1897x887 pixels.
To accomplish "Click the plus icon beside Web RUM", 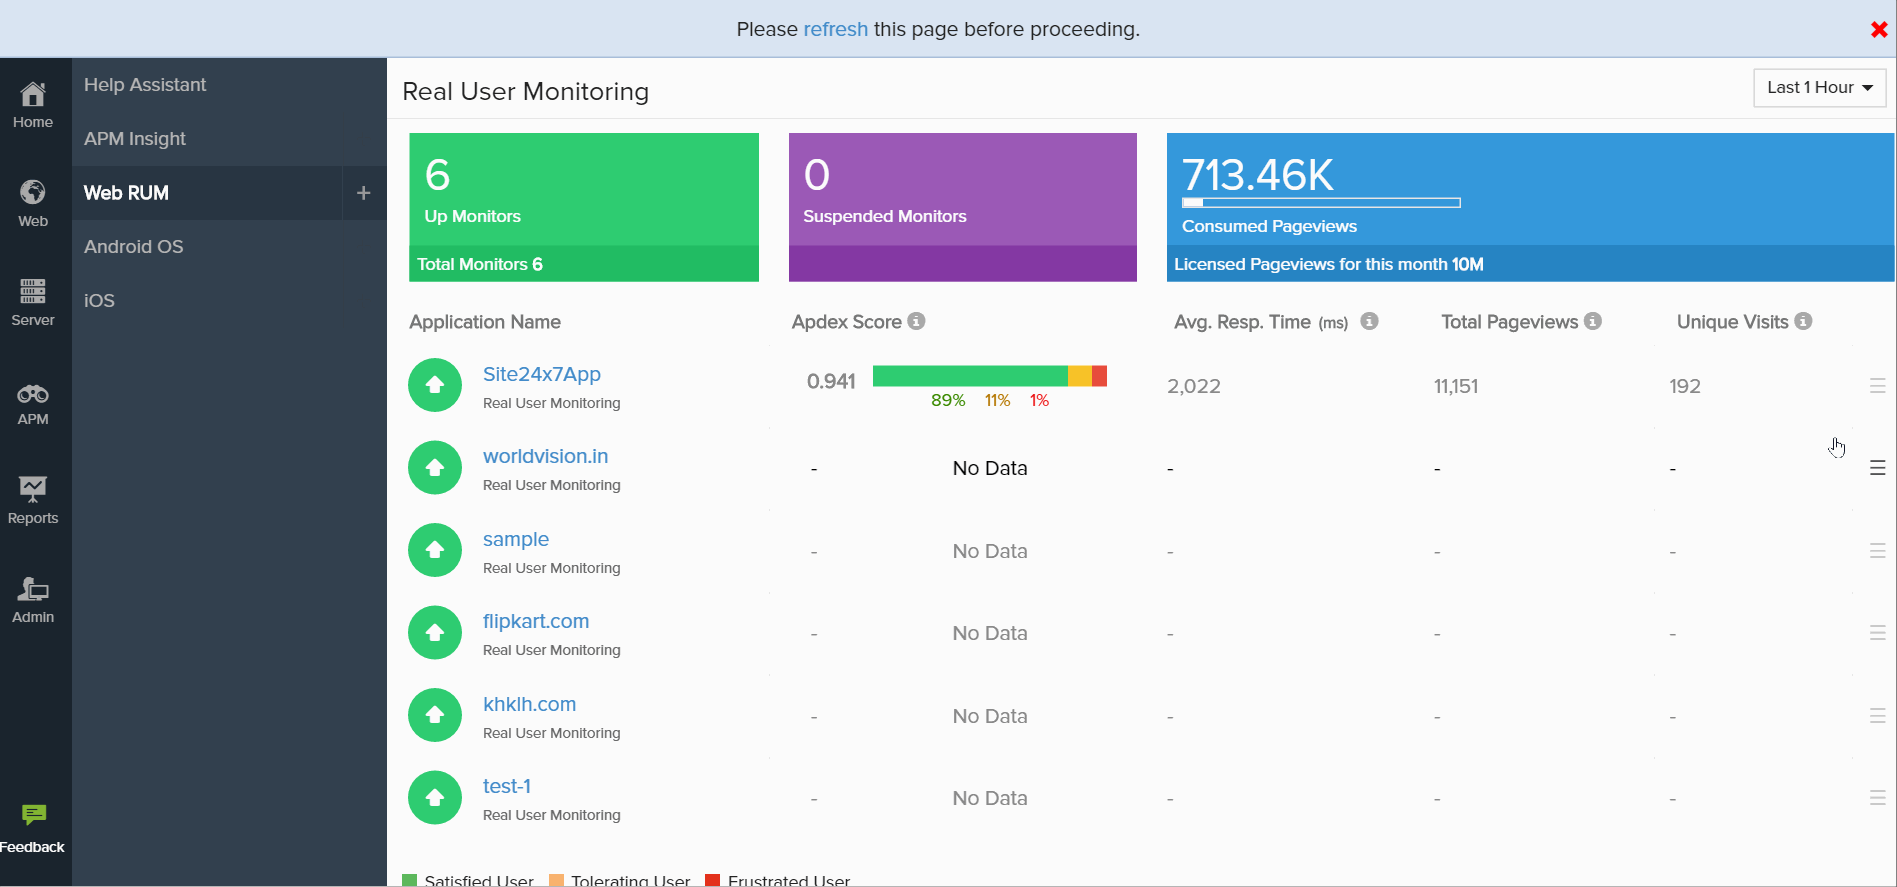I will pos(364,193).
